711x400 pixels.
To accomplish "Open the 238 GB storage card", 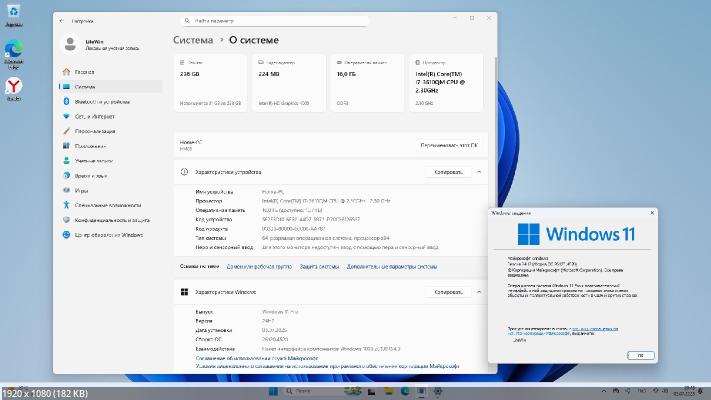I will pos(210,83).
